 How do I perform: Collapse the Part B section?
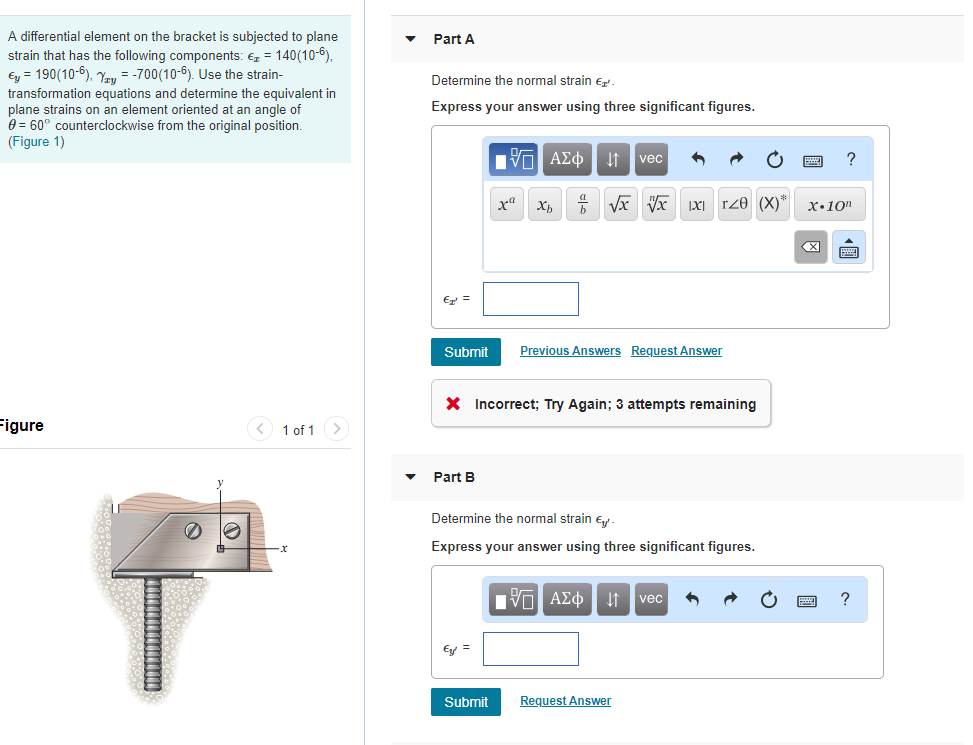click(410, 477)
